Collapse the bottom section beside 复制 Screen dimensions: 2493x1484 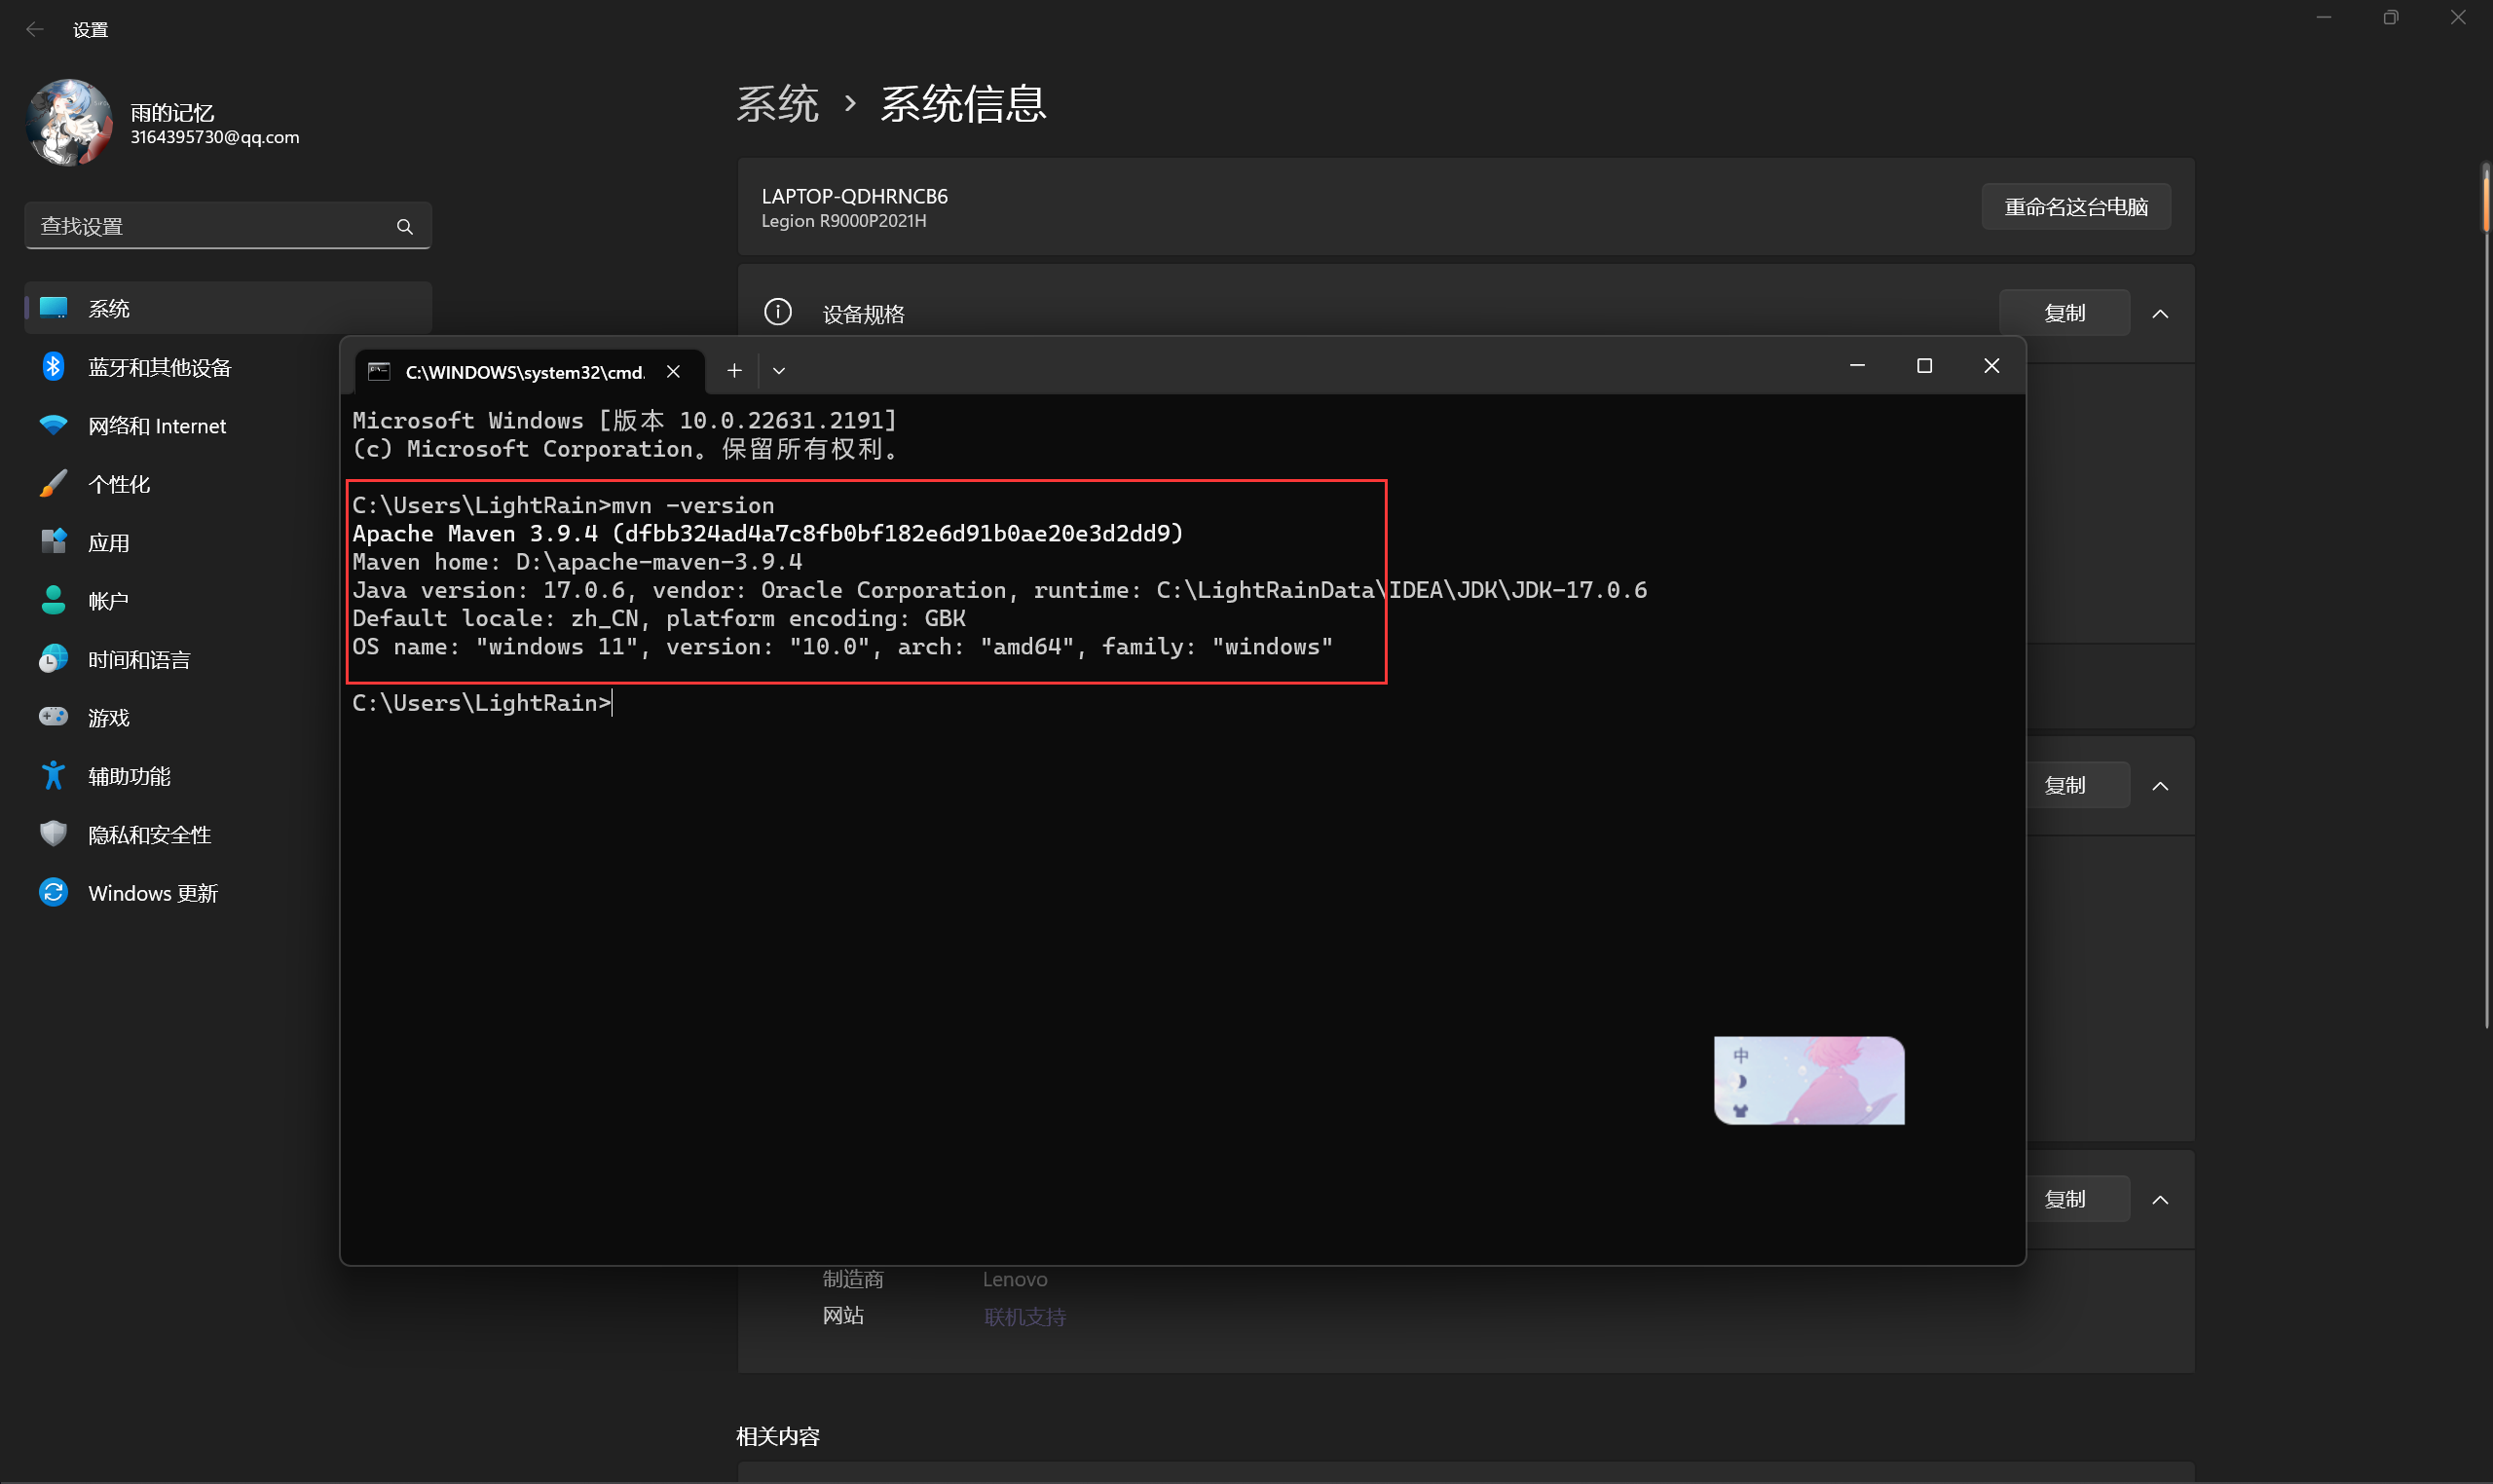tap(2160, 1200)
